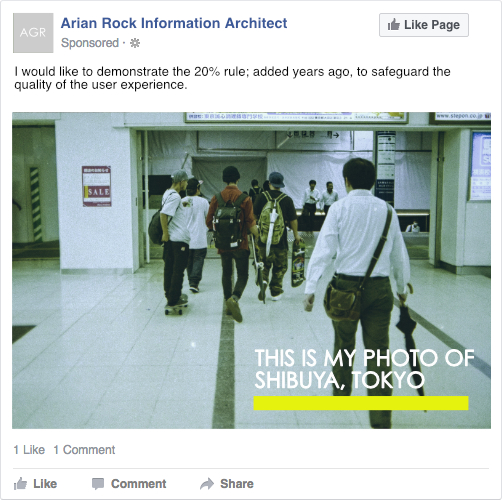Image resolution: width=503 pixels, height=500 pixels.
Task: Select the post text about the 20% rule
Action: [232, 78]
